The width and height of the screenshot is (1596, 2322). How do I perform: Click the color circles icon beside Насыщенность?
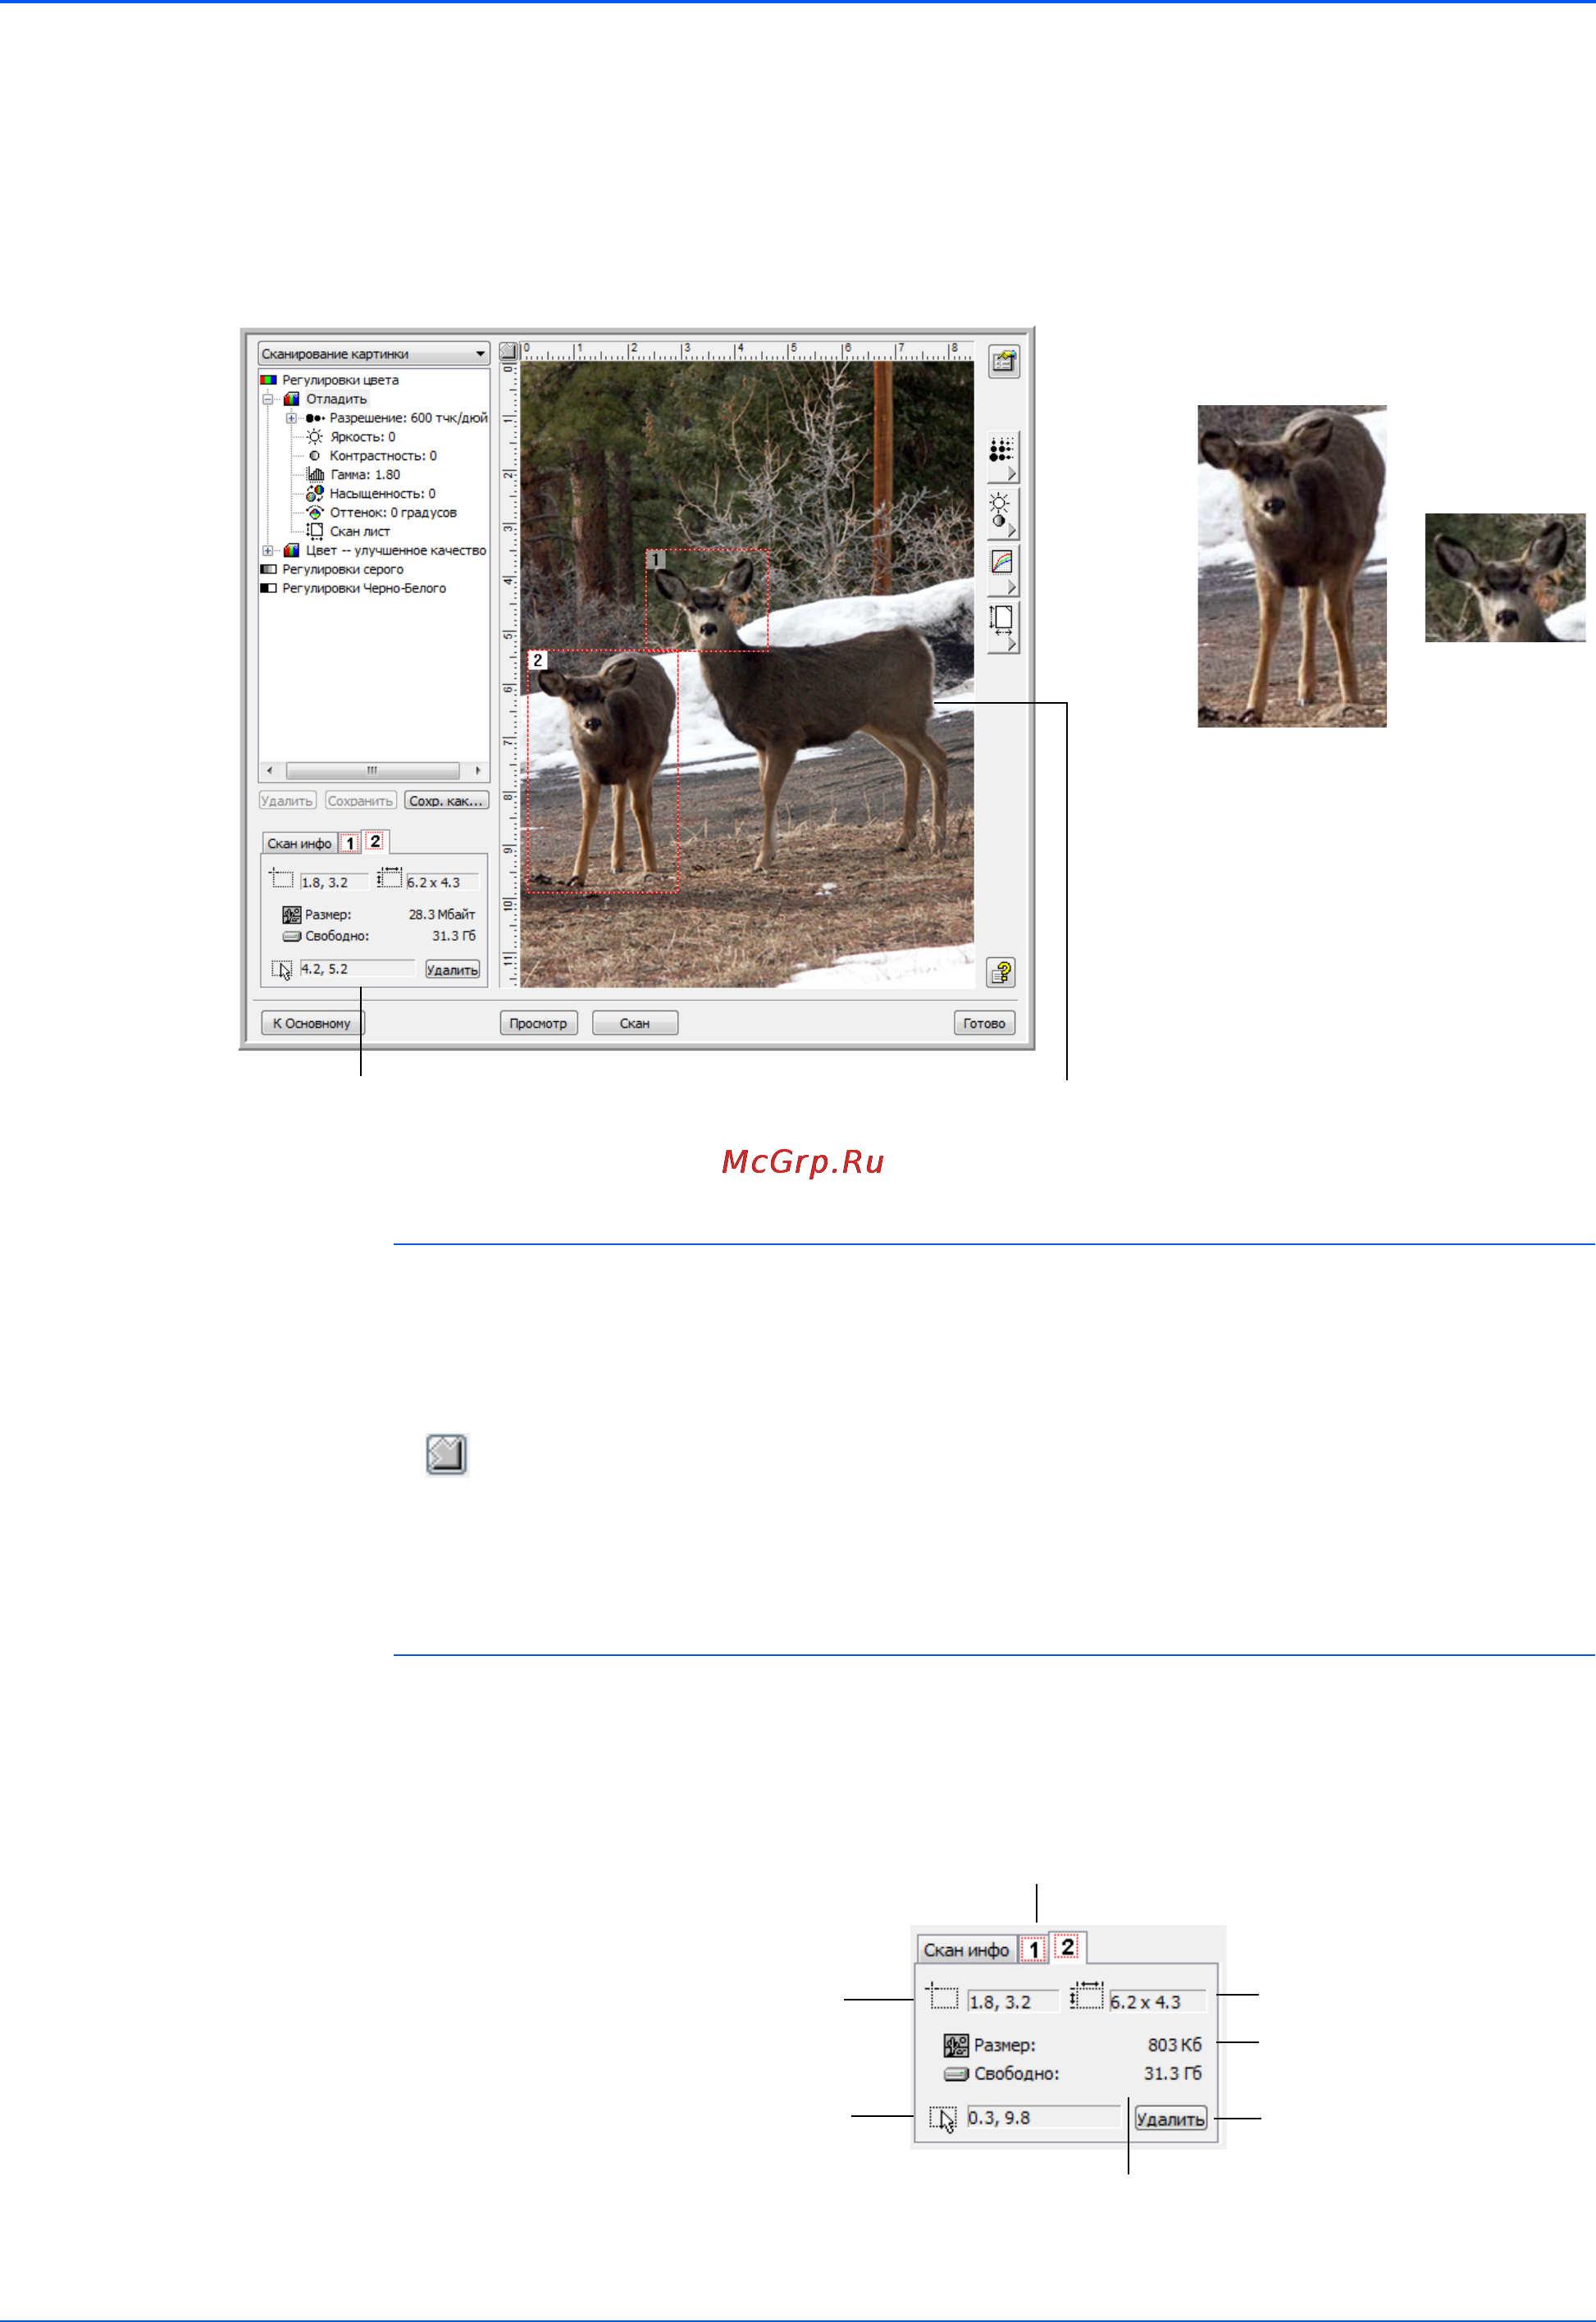315,494
